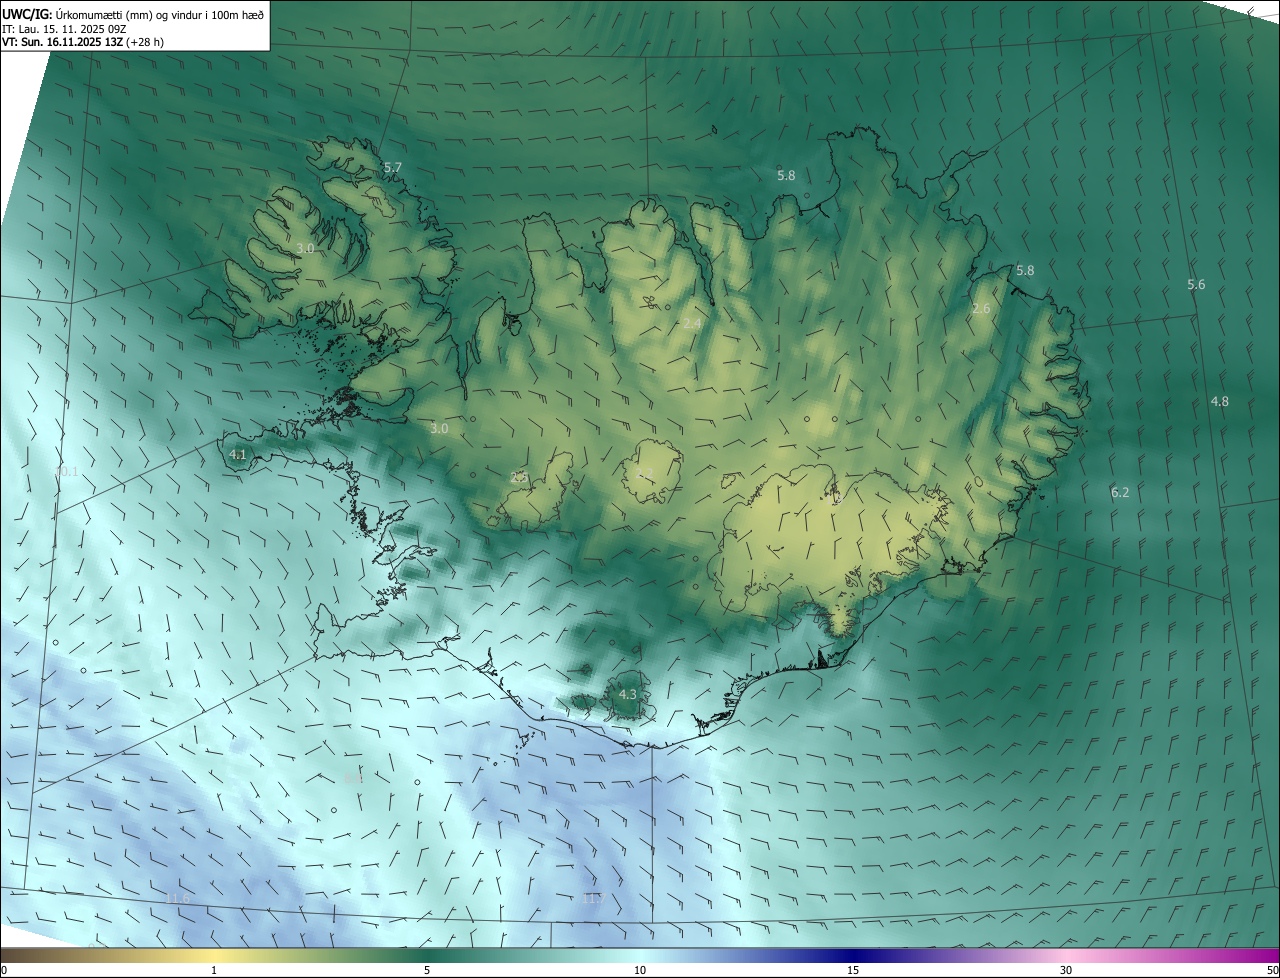Screen dimensions: 1280x978
Task: Click the "10" tick label on the color scale
Action: [x=640, y=970]
